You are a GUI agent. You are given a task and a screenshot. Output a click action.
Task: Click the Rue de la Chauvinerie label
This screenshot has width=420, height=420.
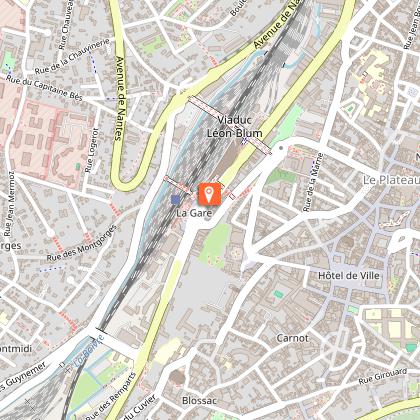72,56
